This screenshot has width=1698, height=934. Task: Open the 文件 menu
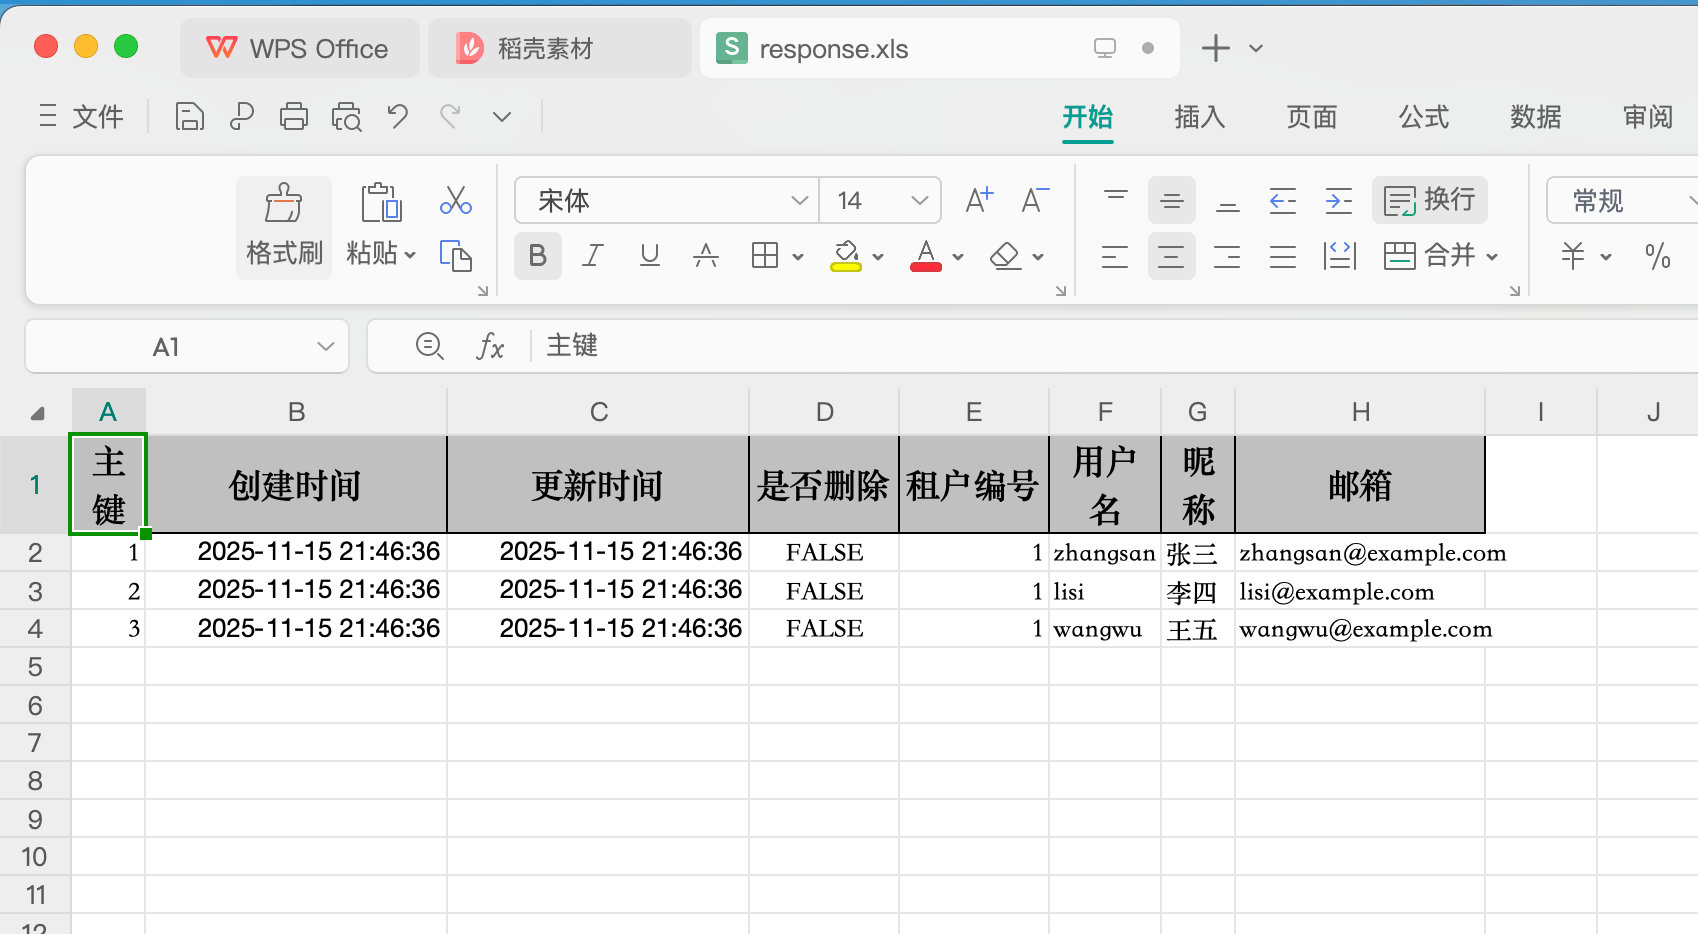click(82, 117)
